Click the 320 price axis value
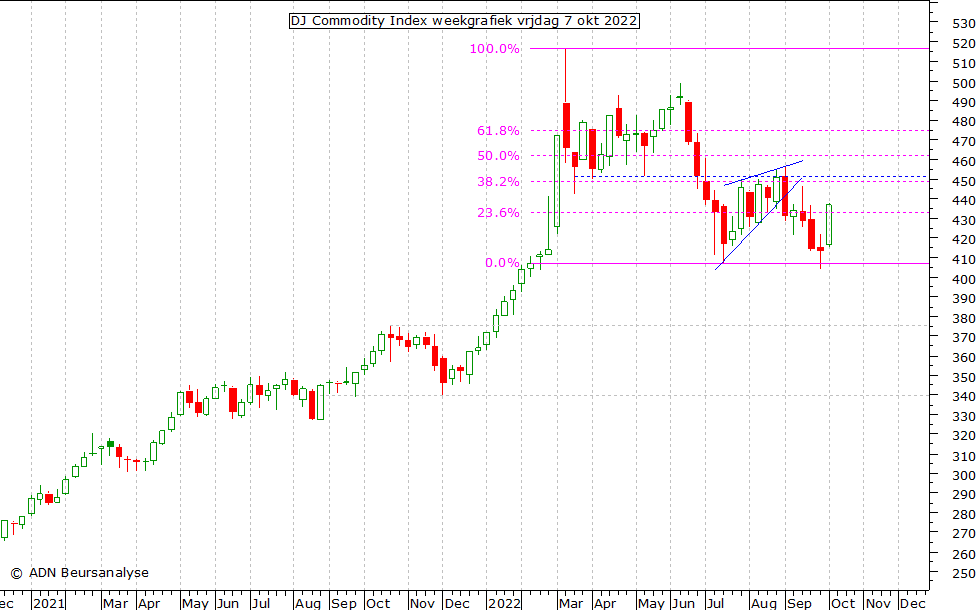The image size is (980, 610). pos(964,436)
